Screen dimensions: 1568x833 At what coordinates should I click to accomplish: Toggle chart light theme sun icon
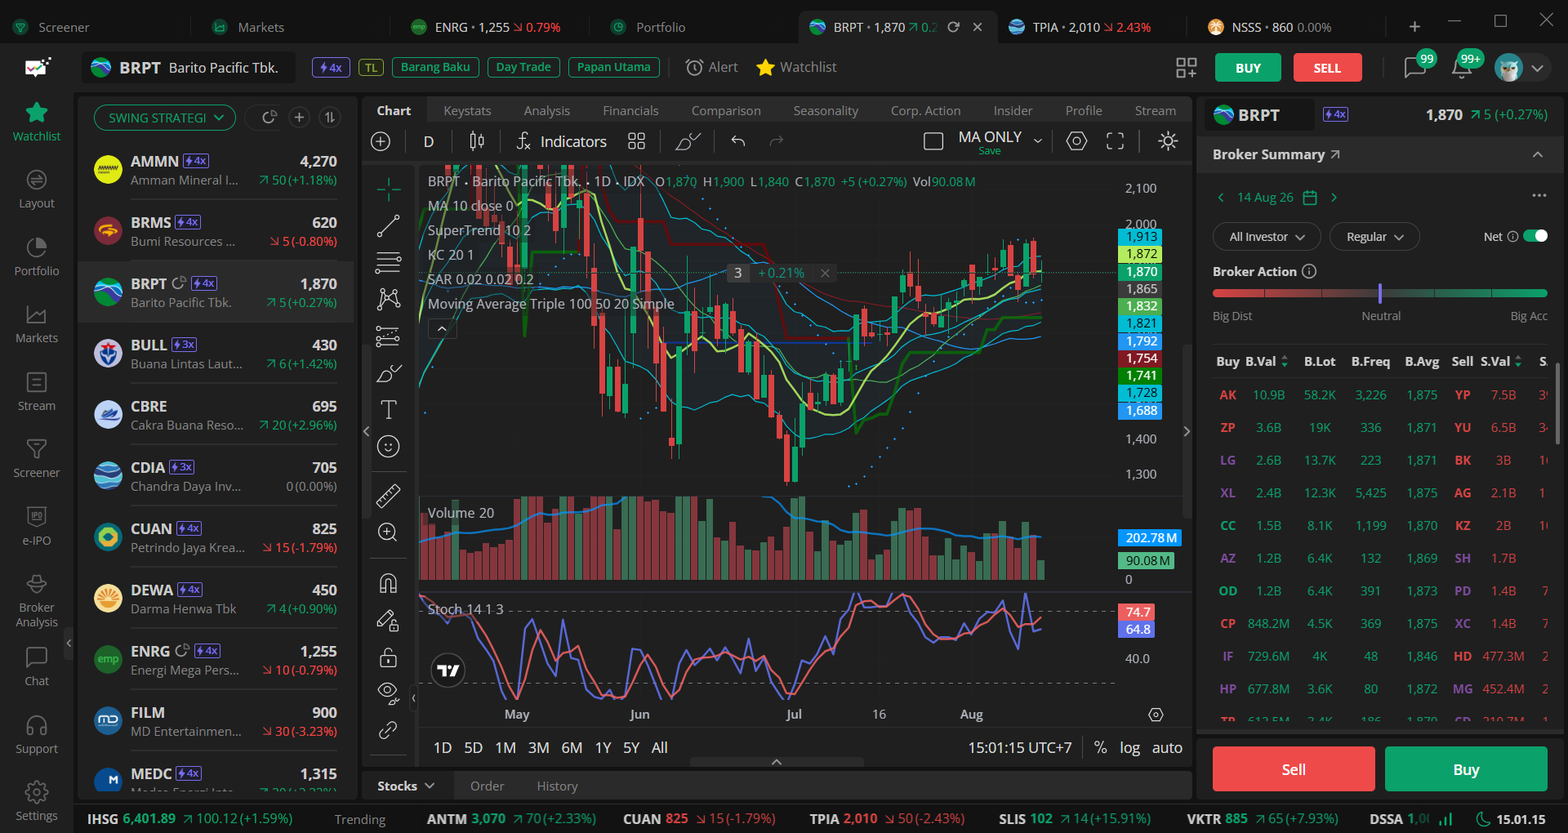1167,142
